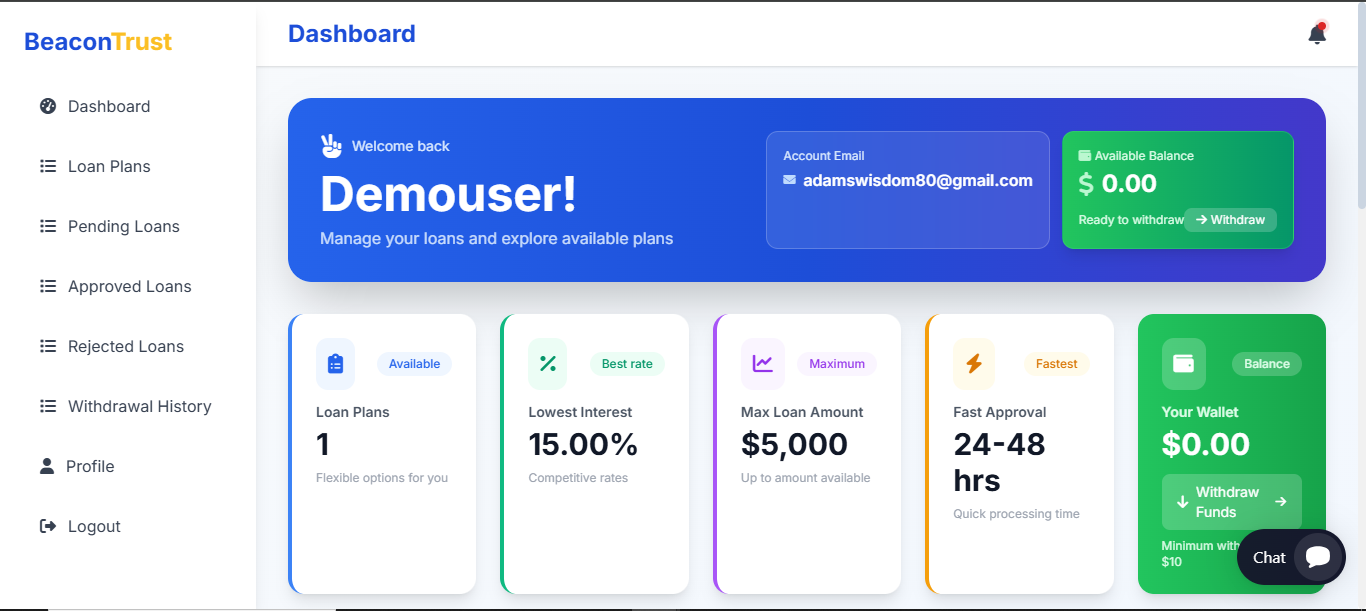The image size is (1366, 611).
Task: Click the lightning bolt icon on Fast Approval card
Action: pyautogui.click(x=974, y=364)
